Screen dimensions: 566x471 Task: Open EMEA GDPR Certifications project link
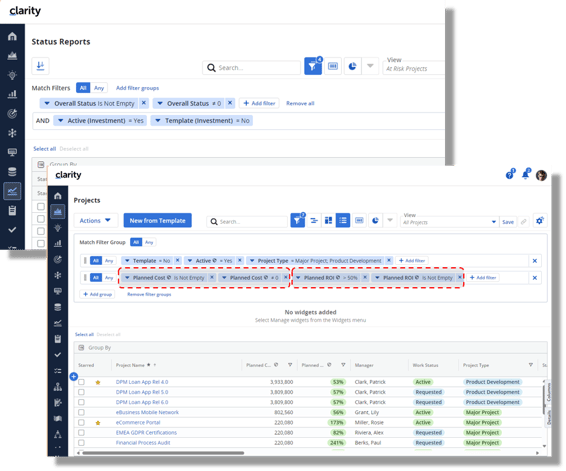tap(146, 432)
